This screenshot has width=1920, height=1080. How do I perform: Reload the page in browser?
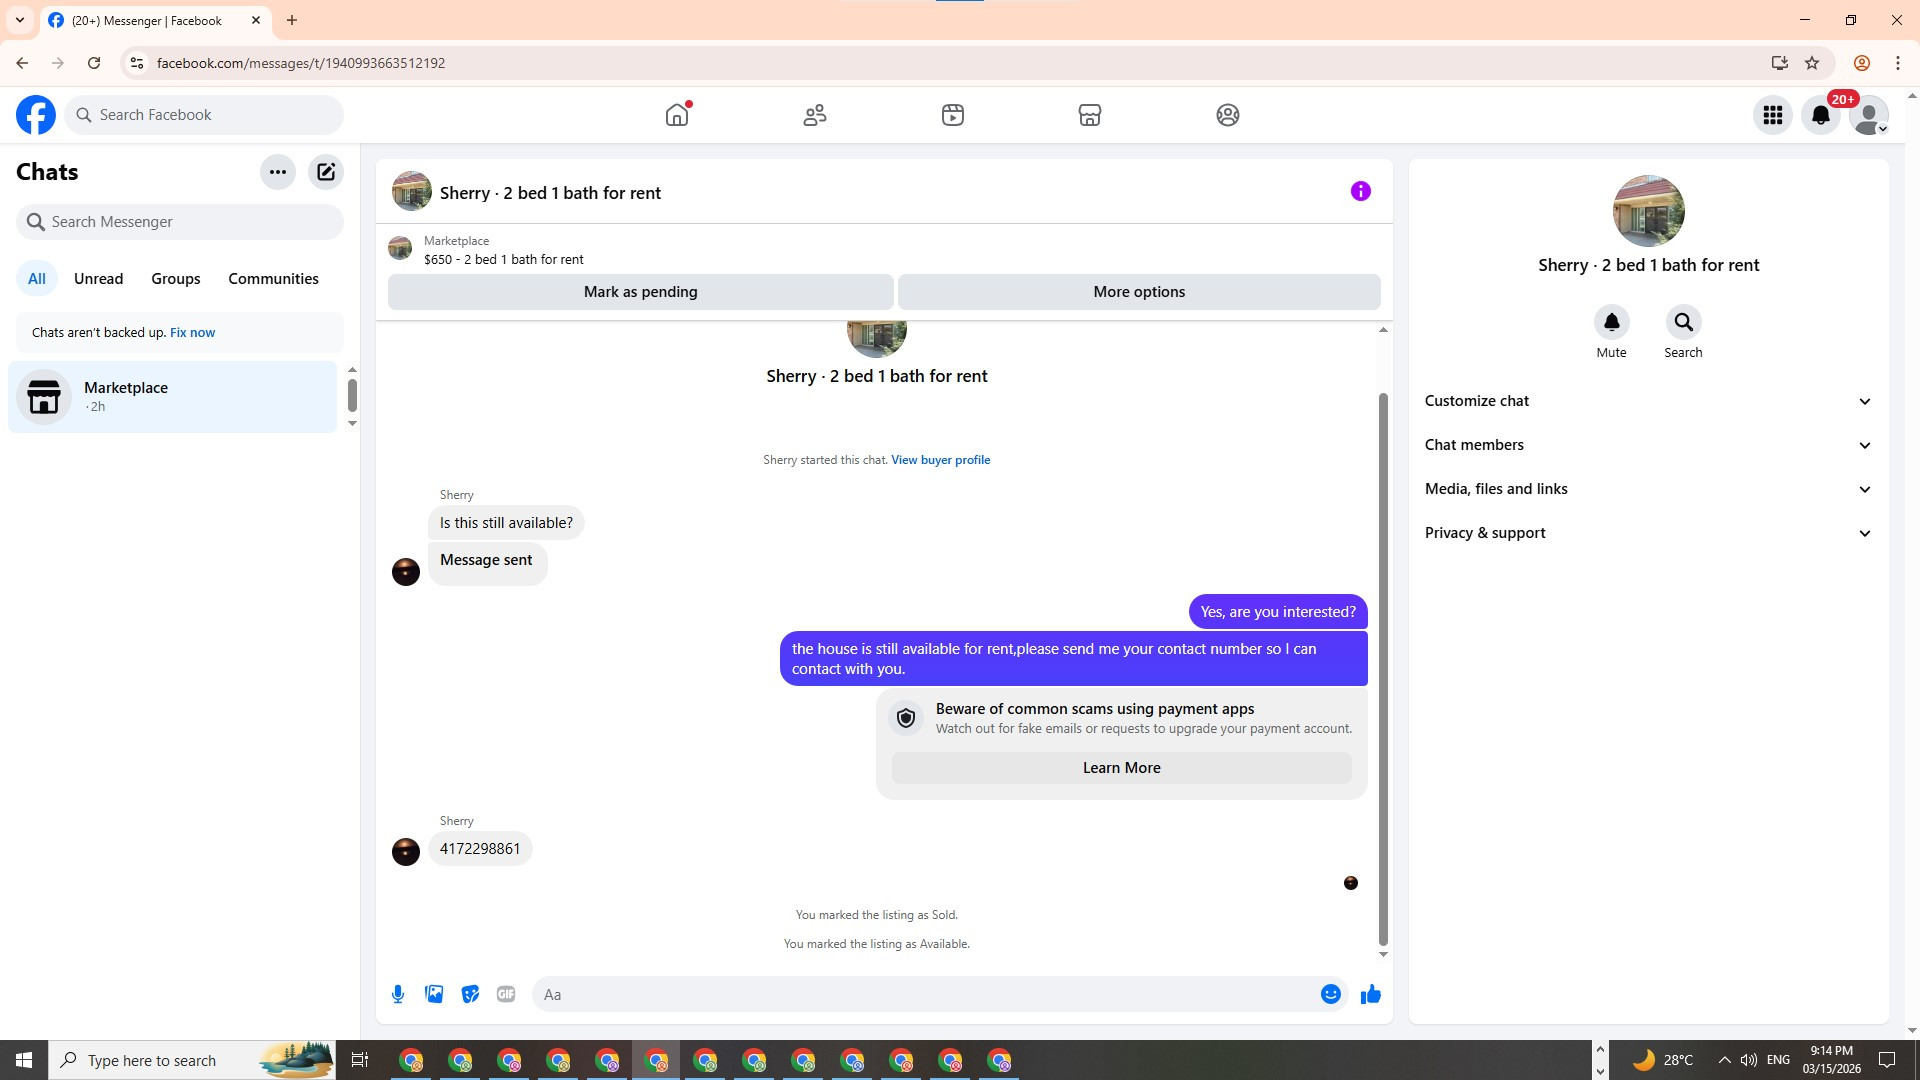[94, 63]
